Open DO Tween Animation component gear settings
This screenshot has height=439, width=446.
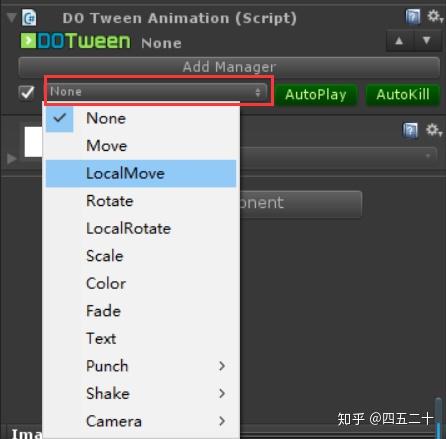coord(435,16)
